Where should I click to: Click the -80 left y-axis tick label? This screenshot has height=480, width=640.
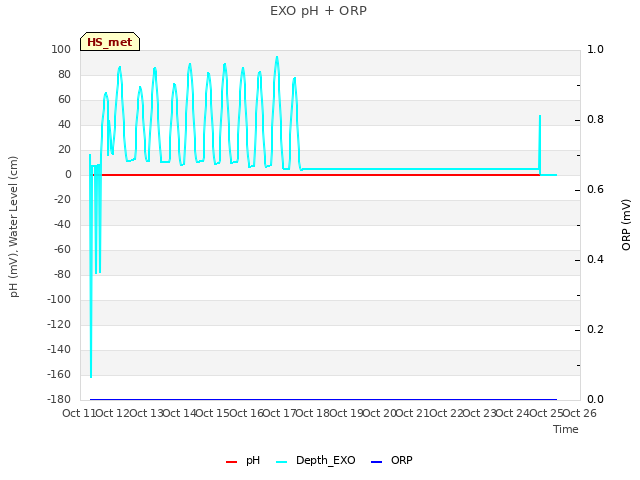[62, 274]
